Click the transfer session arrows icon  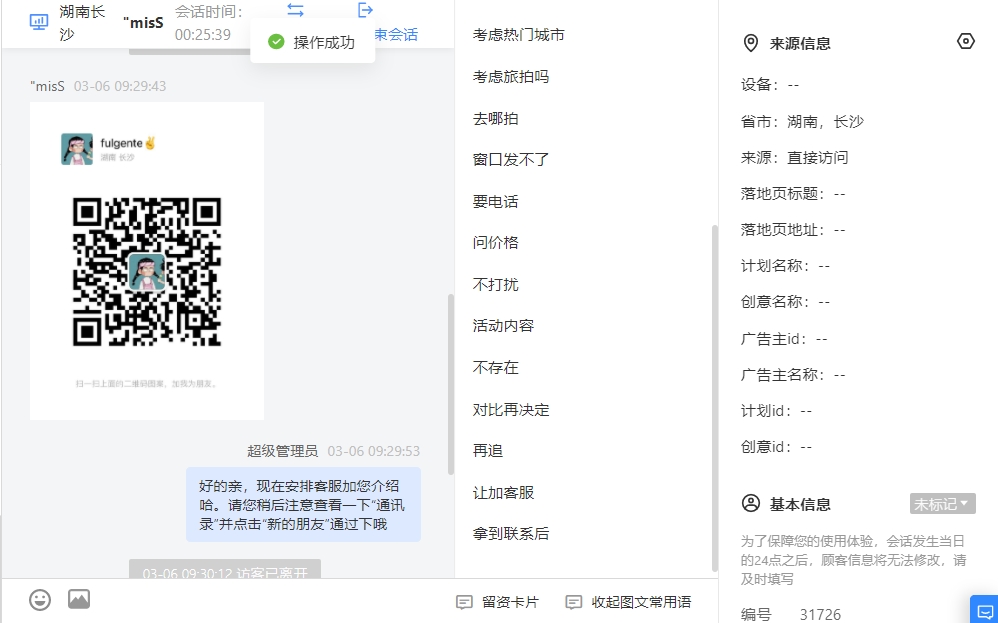295,10
